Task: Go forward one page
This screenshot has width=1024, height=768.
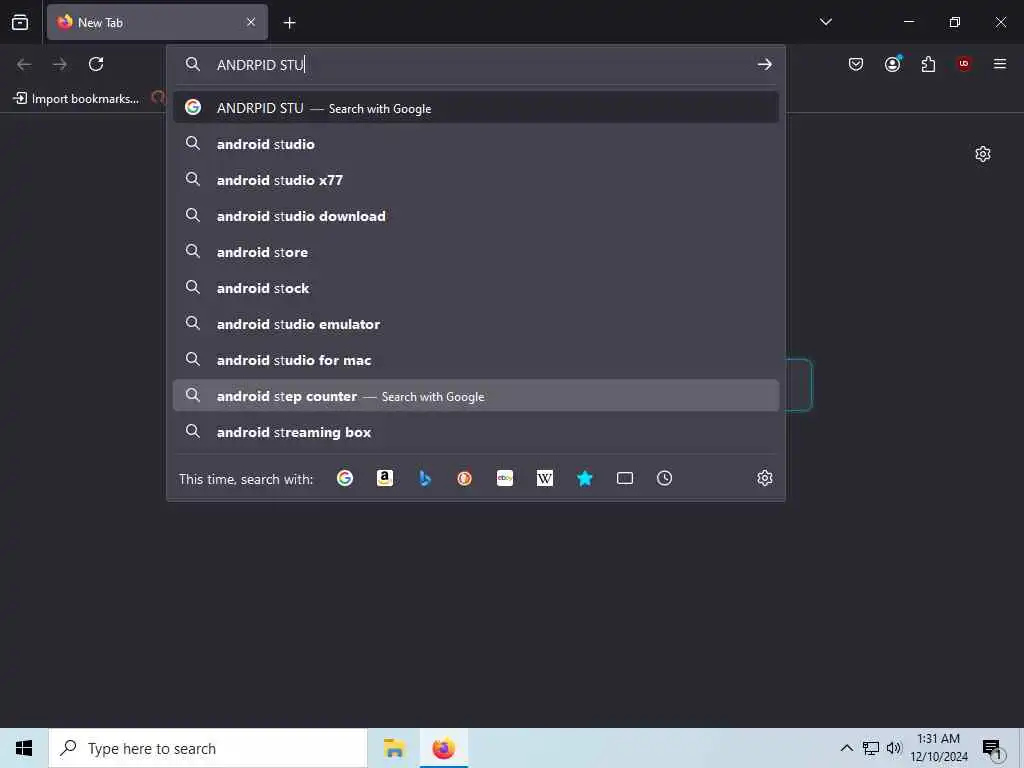Action: click(60, 64)
